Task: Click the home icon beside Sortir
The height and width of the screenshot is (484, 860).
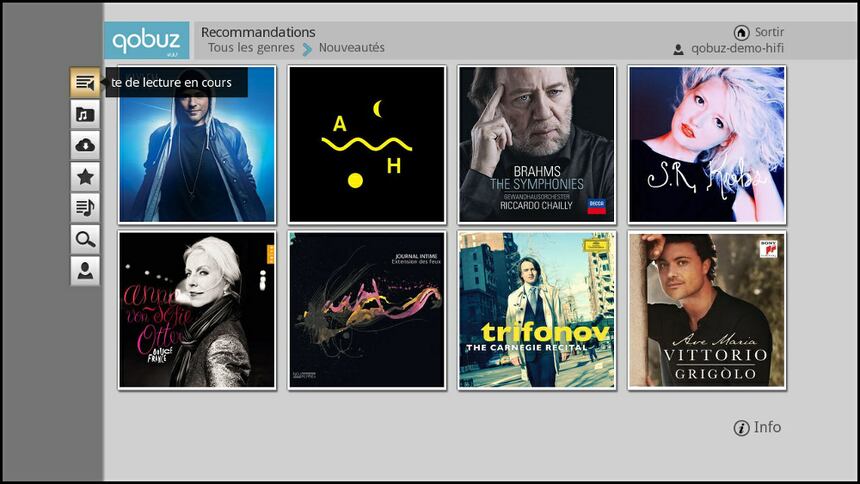Action: point(742,33)
